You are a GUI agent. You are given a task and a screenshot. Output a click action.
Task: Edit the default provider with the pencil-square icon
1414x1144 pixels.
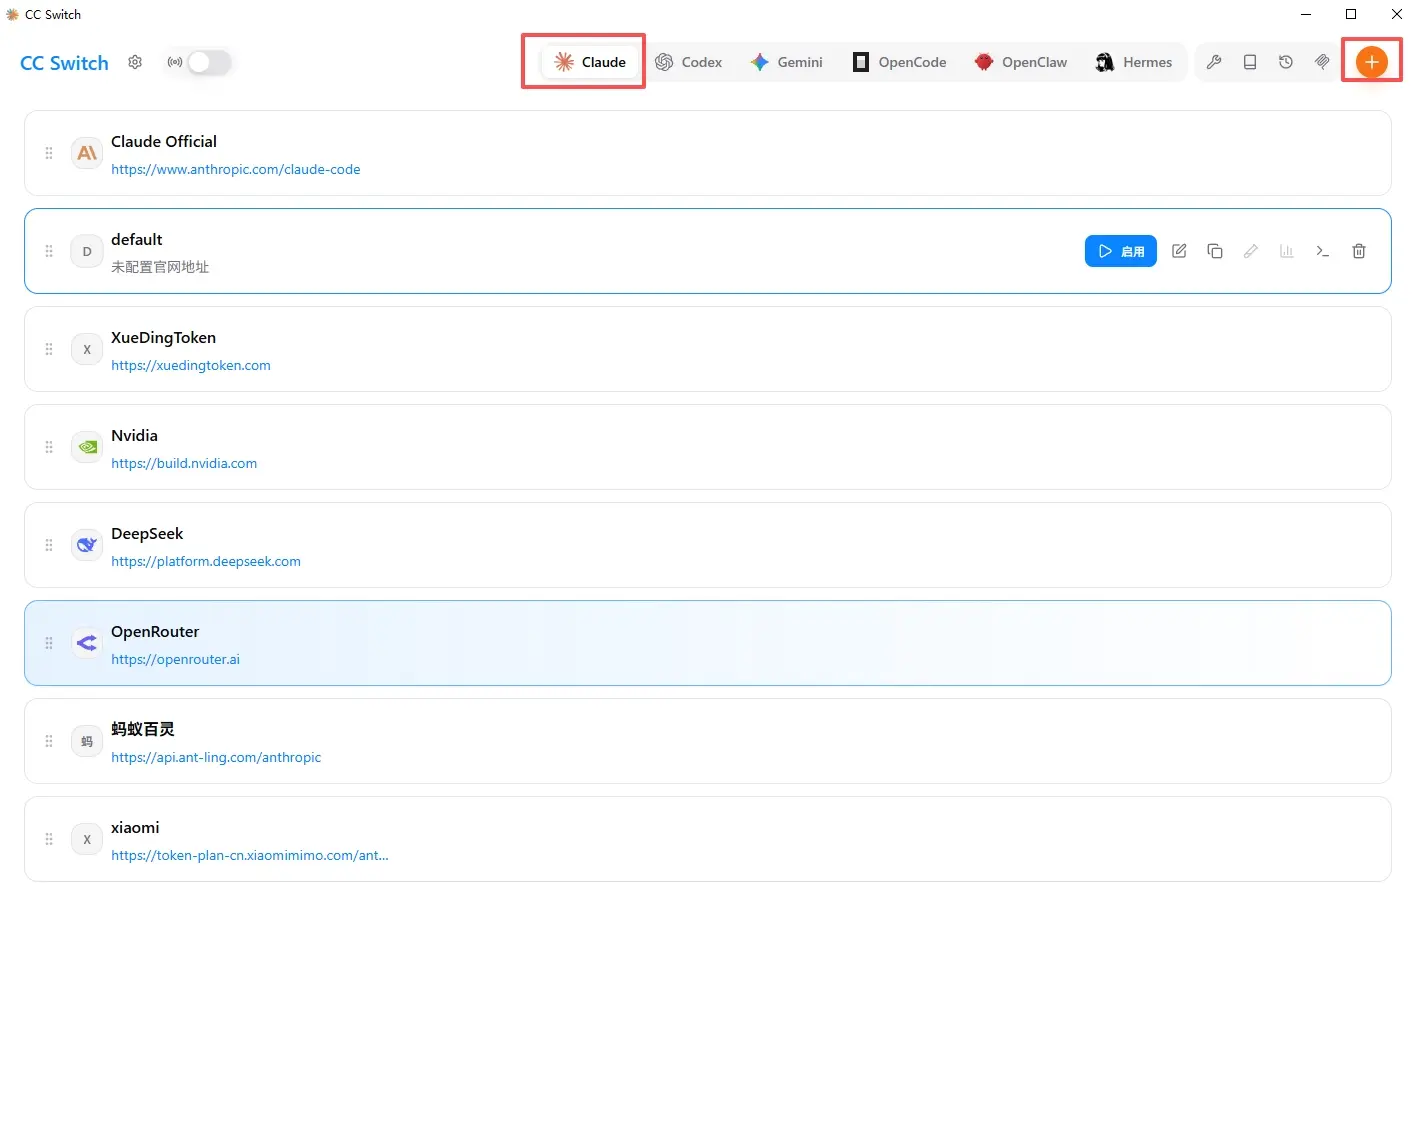(1179, 251)
